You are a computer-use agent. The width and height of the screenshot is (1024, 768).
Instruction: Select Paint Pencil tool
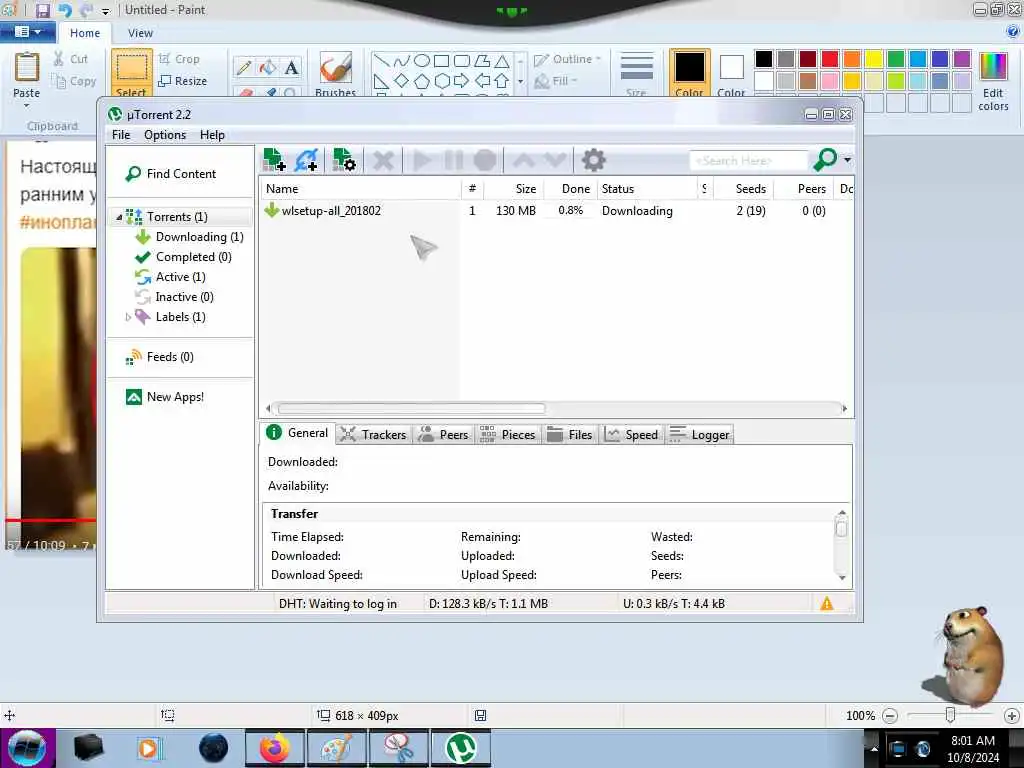click(x=244, y=67)
